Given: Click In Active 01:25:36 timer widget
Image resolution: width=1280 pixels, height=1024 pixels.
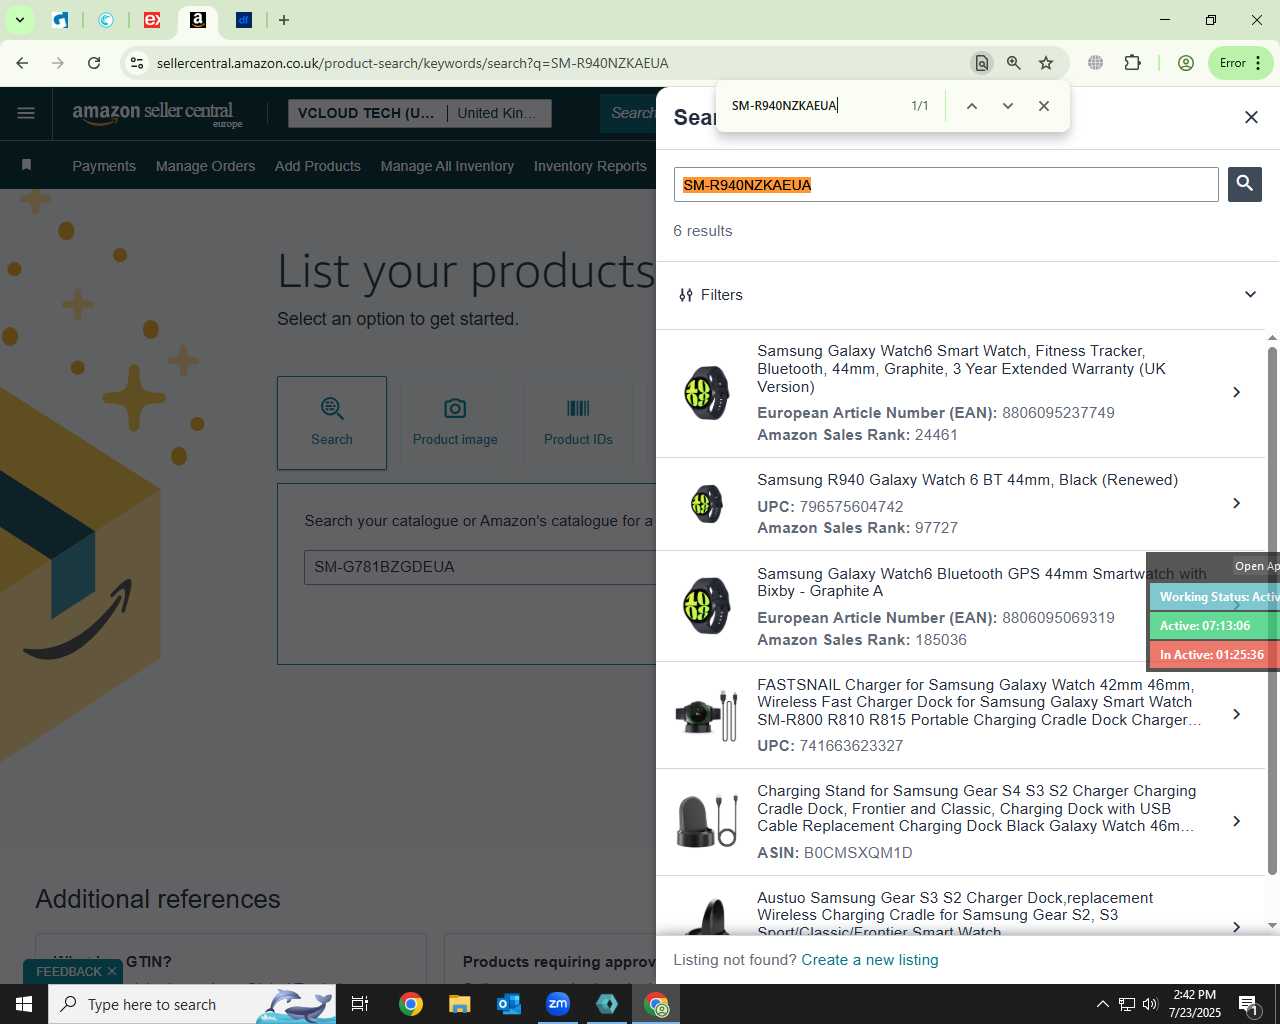Looking at the screenshot, I should coord(1213,655).
